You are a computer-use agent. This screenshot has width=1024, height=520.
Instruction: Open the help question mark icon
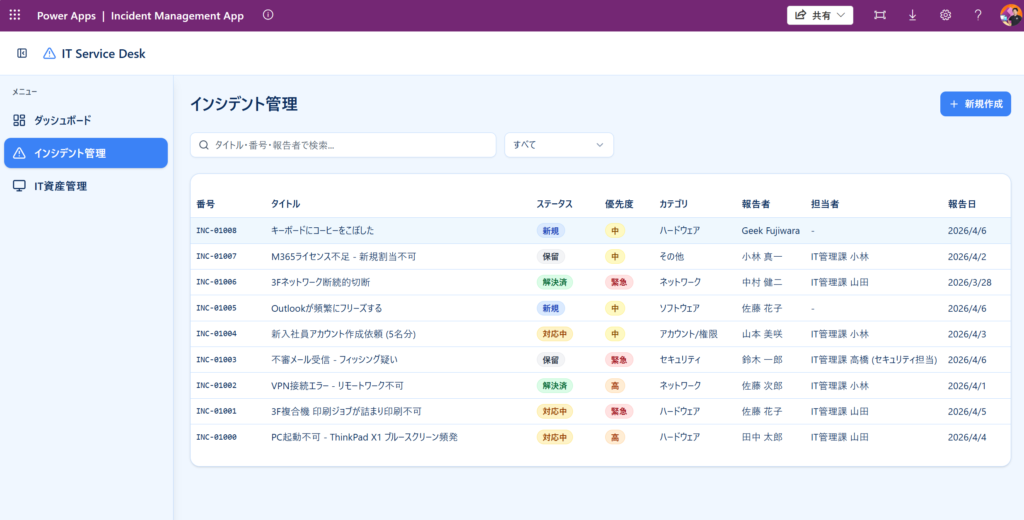(978, 15)
